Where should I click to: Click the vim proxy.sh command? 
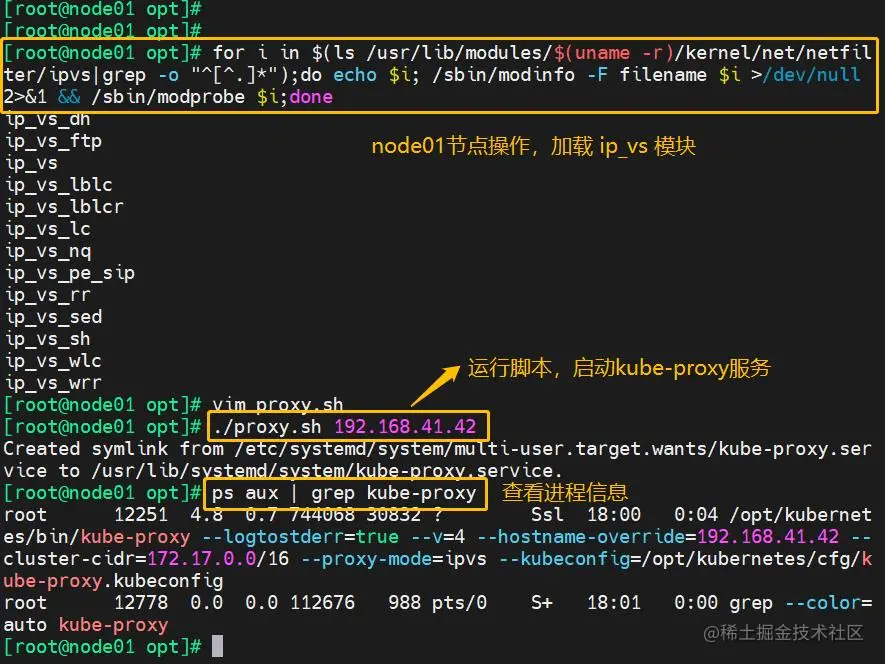coord(277,405)
